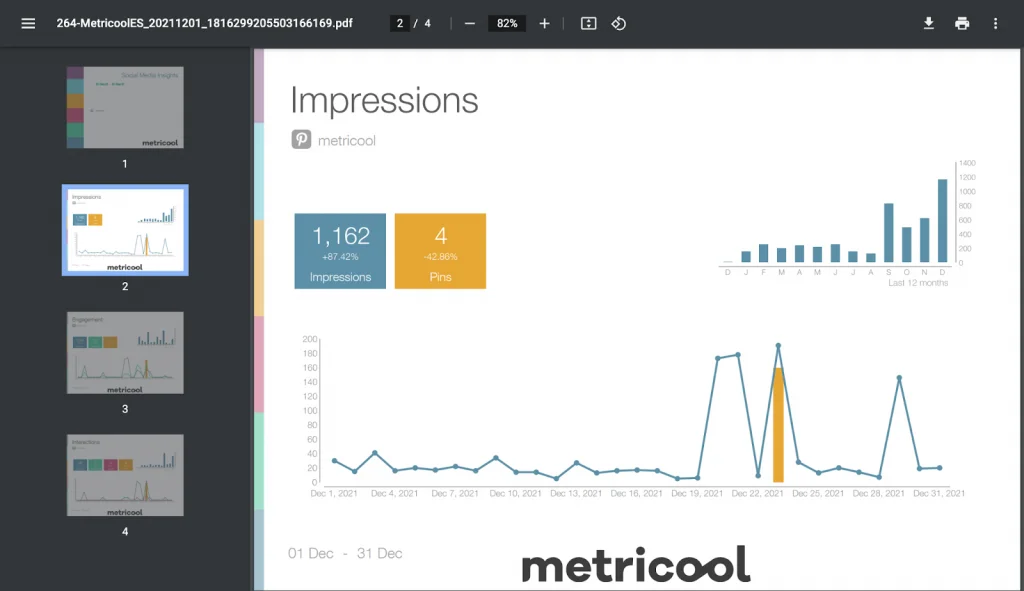Select the orange Pins metric card
Viewport: 1024px width, 591px height.
pos(440,251)
